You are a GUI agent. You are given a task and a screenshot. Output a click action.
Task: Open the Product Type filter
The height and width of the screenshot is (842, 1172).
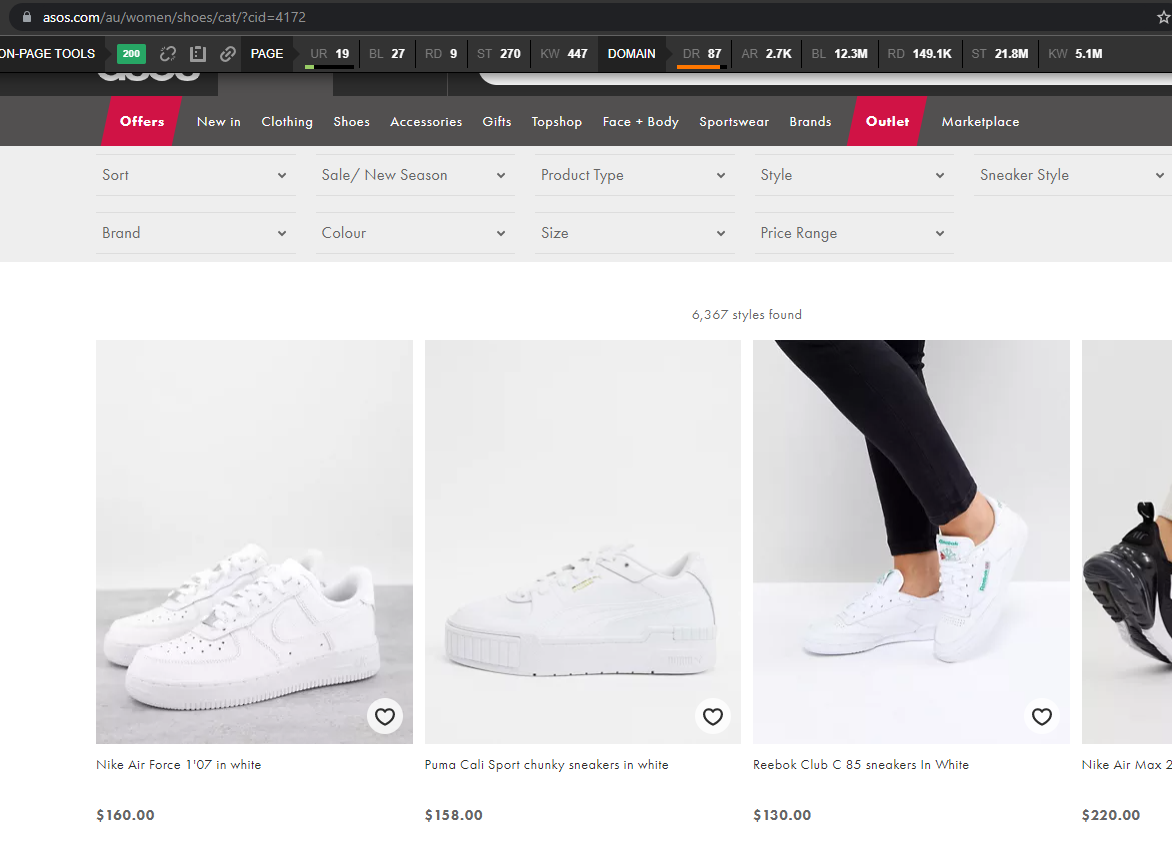tap(635, 175)
